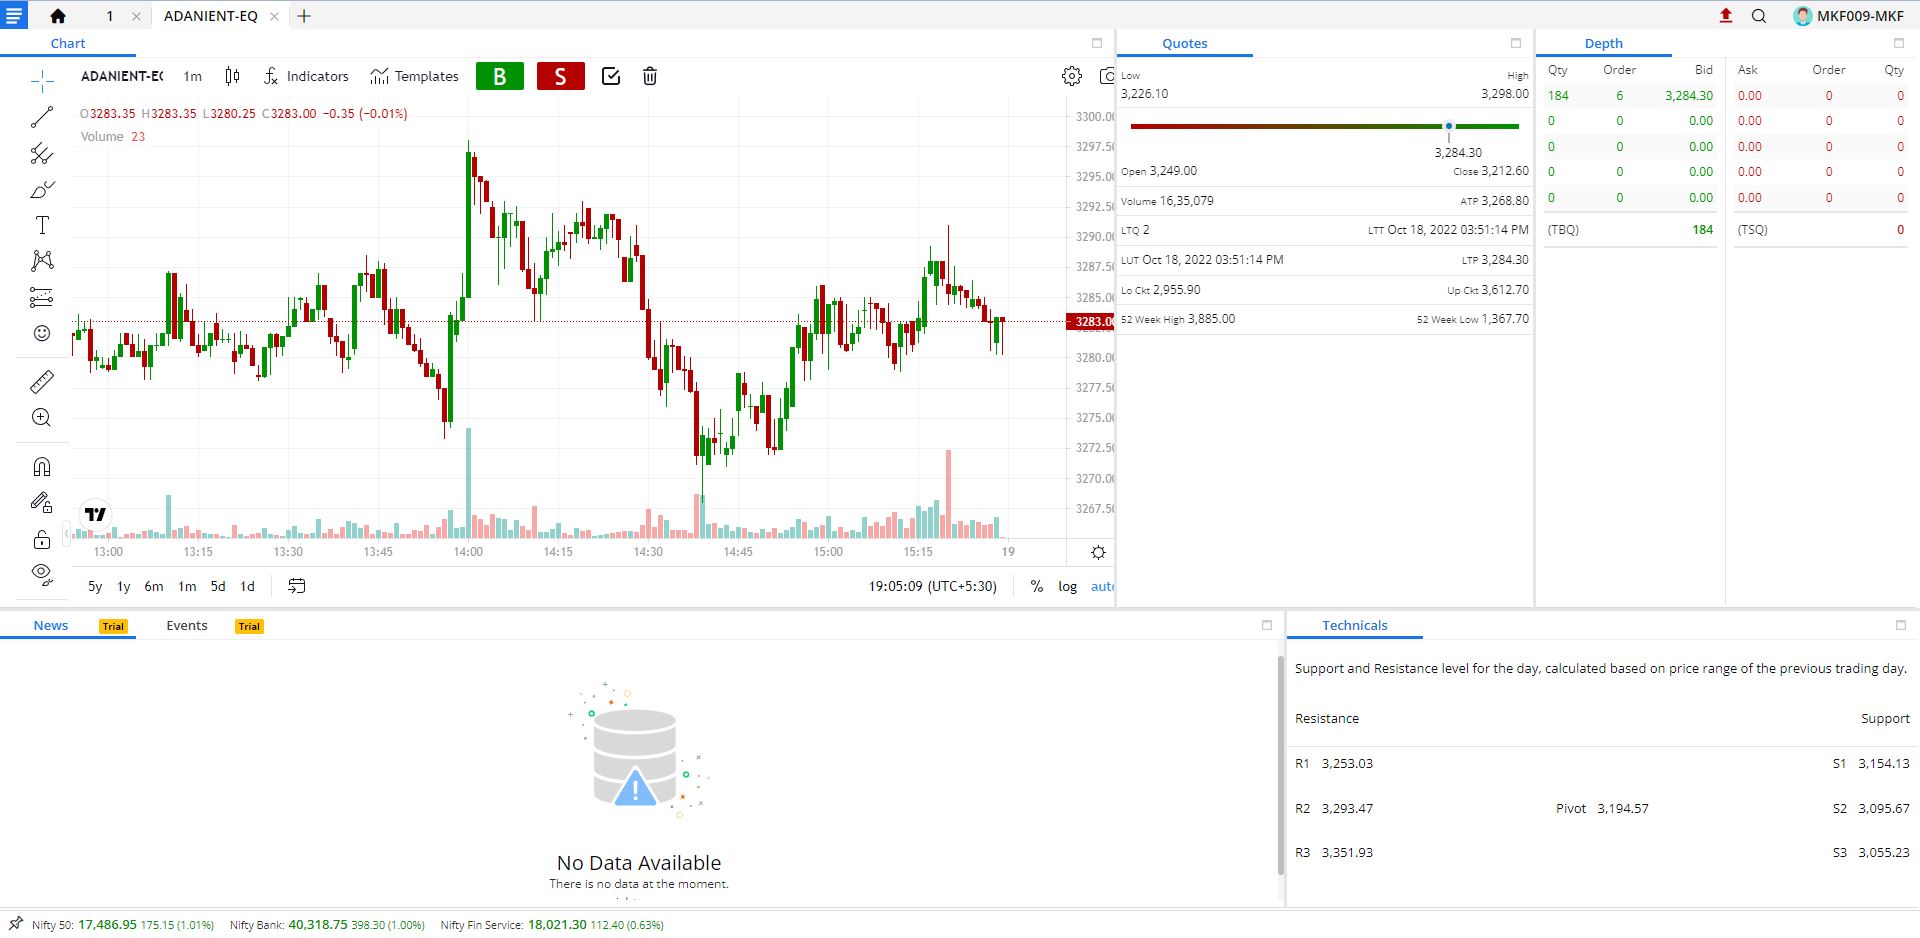Open the hamburger main menu

click(x=14, y=15)
